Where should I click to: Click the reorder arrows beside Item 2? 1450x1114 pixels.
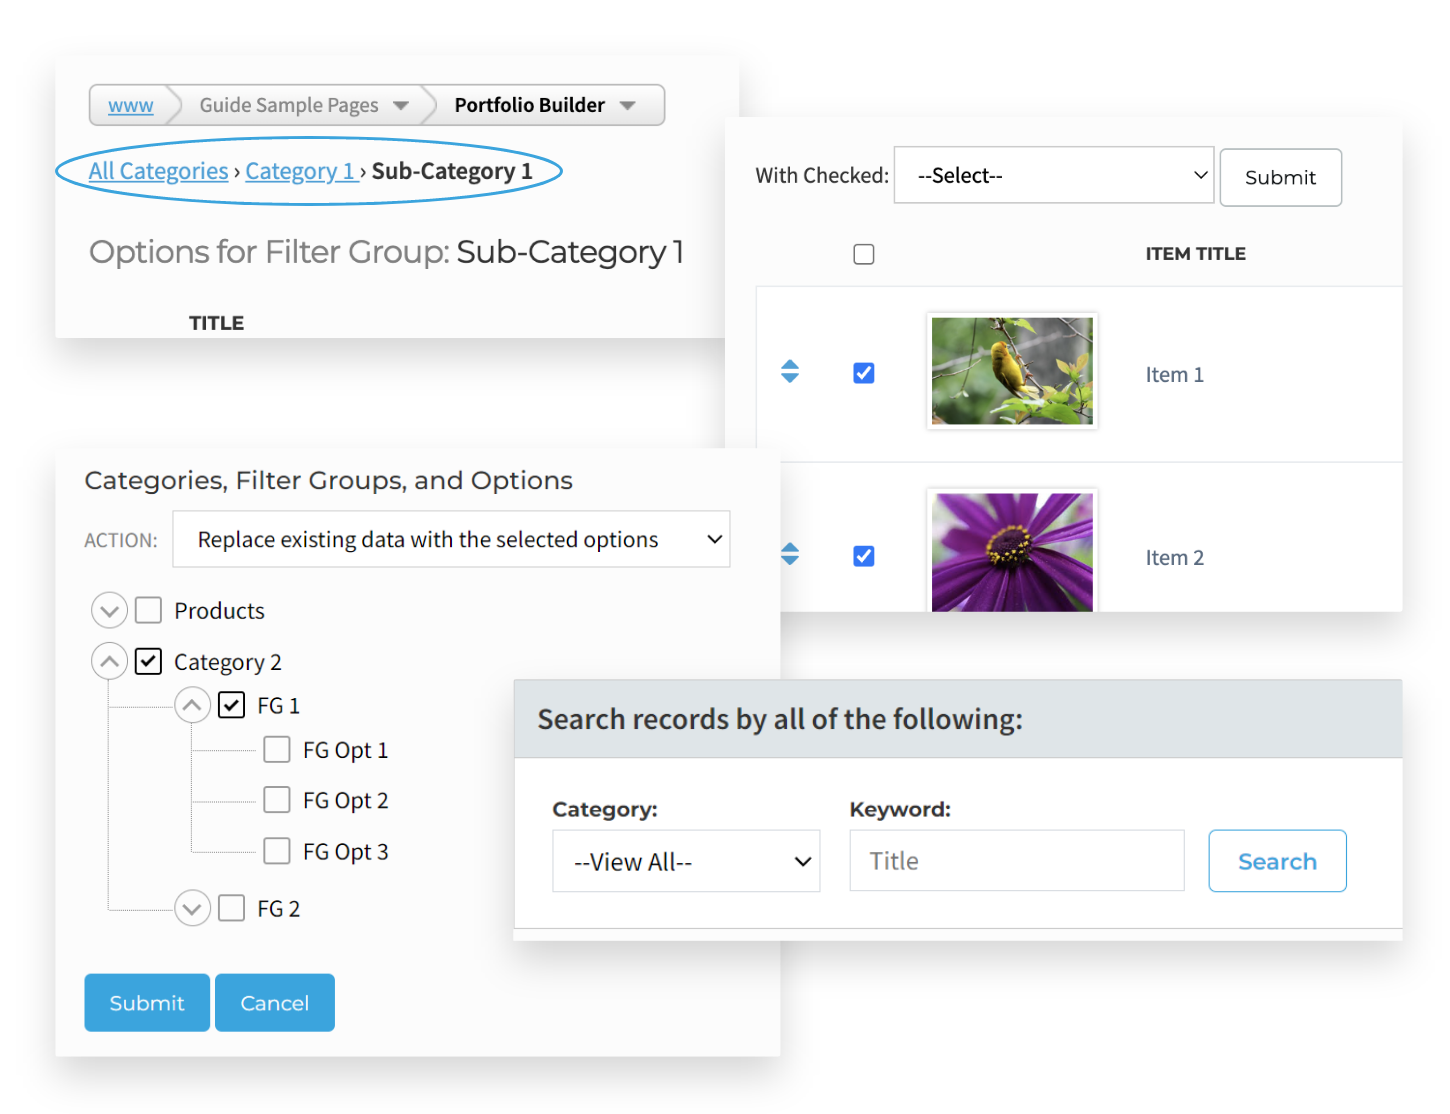790,554
